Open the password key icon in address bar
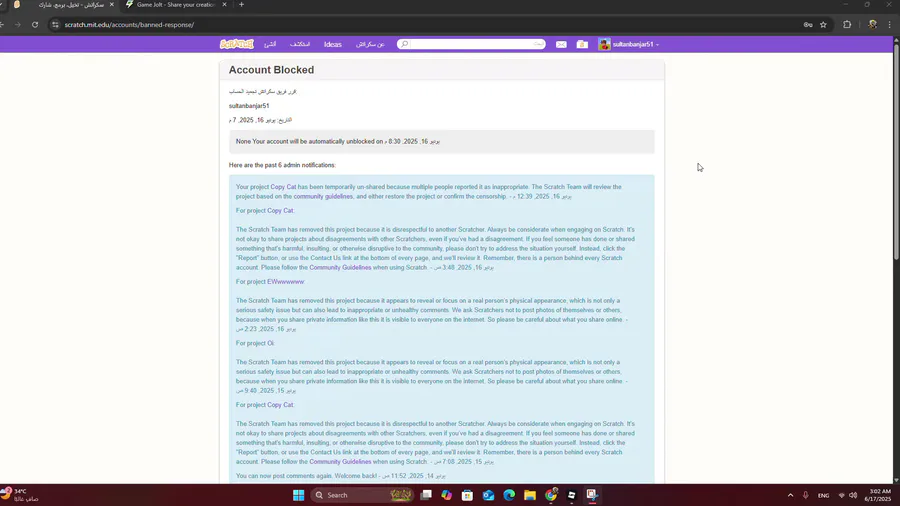900x506 pixels. [x=808, y=25]
